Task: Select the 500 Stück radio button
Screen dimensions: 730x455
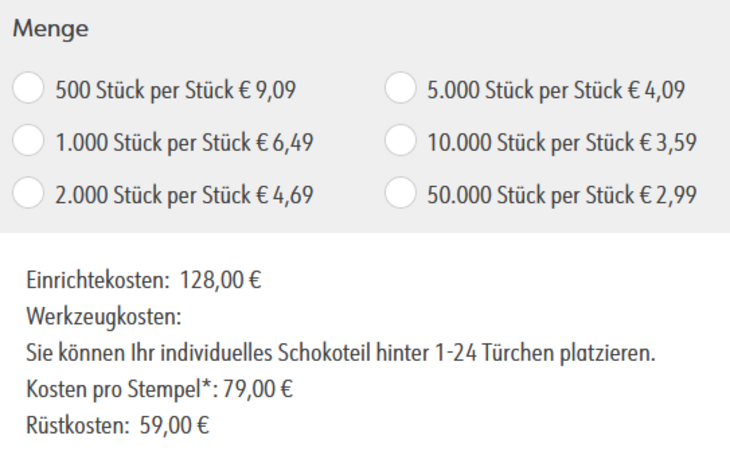Action: [28, 89]
